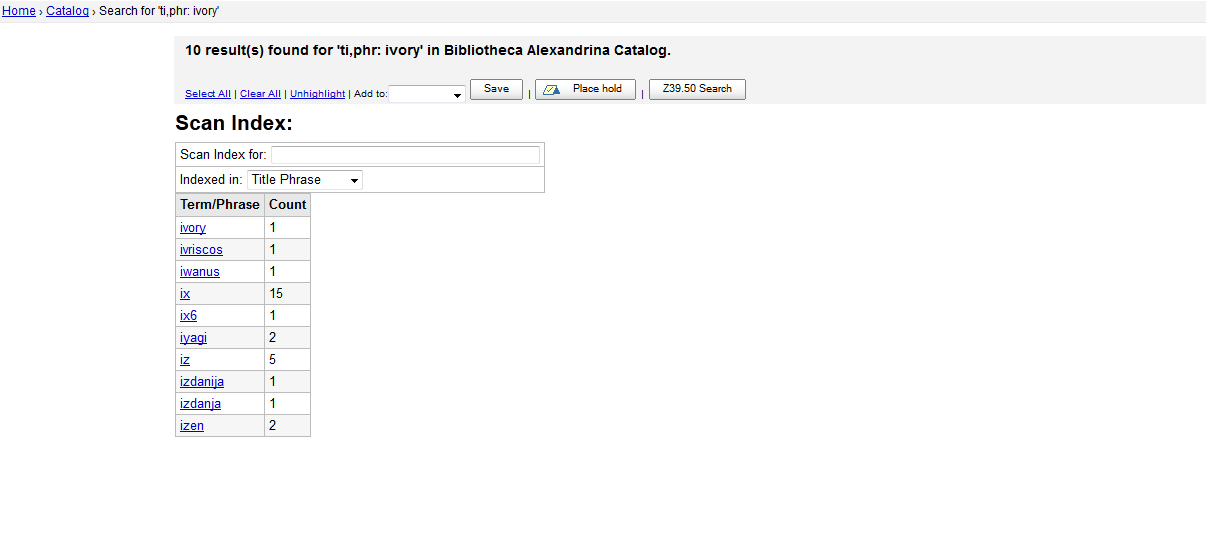Click the Unhighlight link
This screenshot has width=1206, height=545.
click(x=317, y=94)
